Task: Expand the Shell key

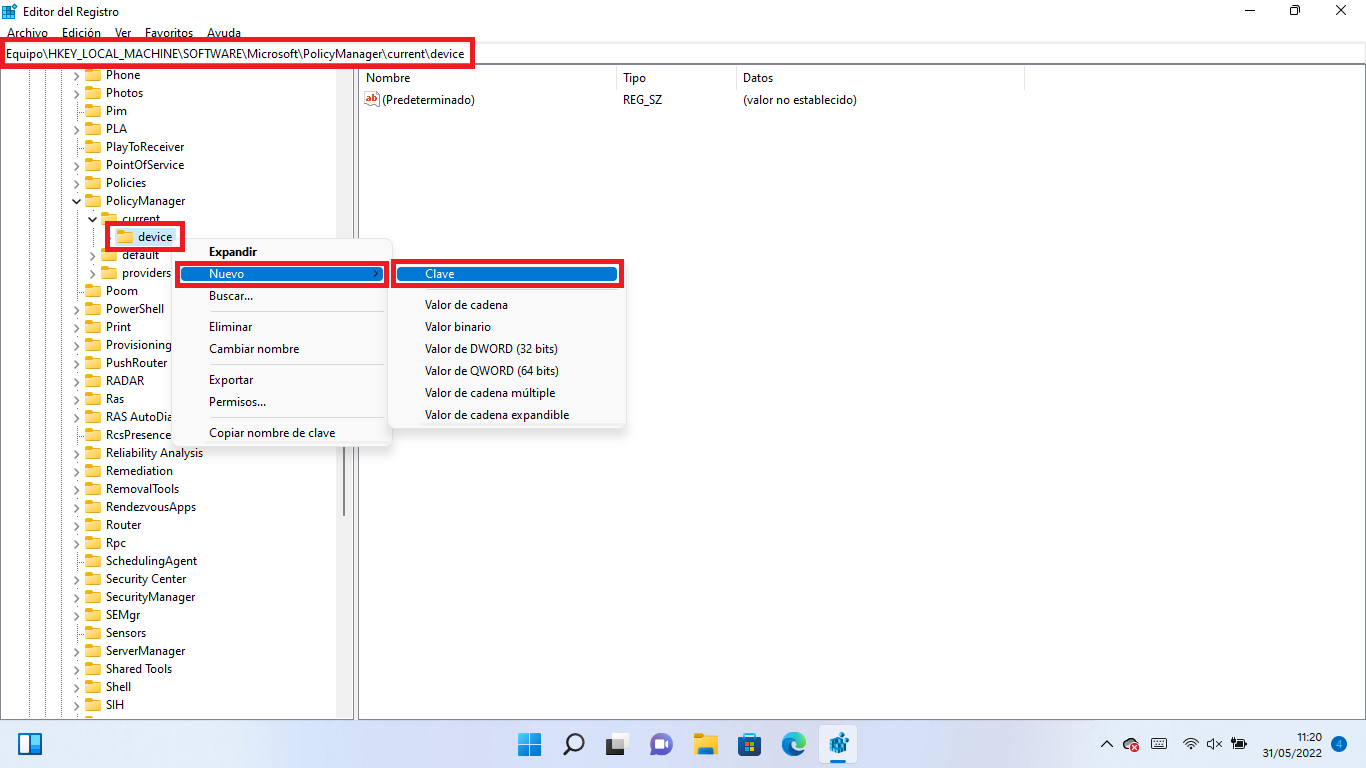Action: [x=76, y=687]
